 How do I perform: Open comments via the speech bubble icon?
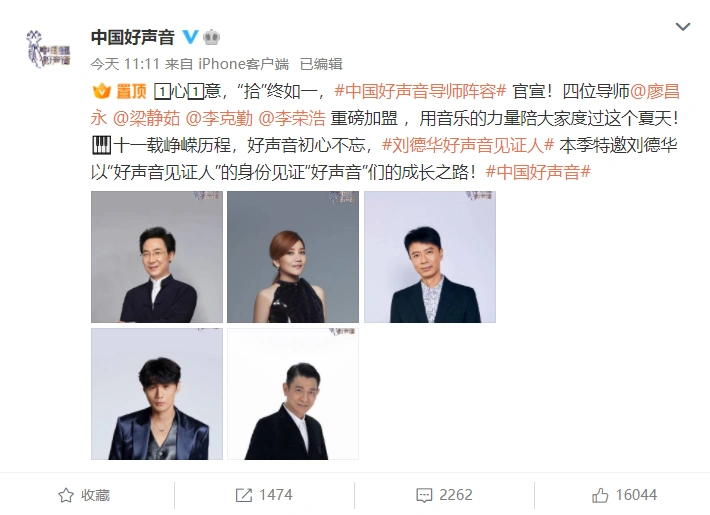point(424,495)
